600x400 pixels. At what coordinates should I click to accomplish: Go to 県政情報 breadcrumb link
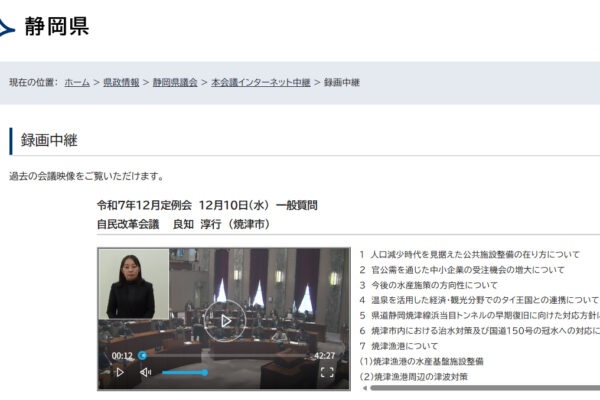pyautogui.click(x=121, y=82)
